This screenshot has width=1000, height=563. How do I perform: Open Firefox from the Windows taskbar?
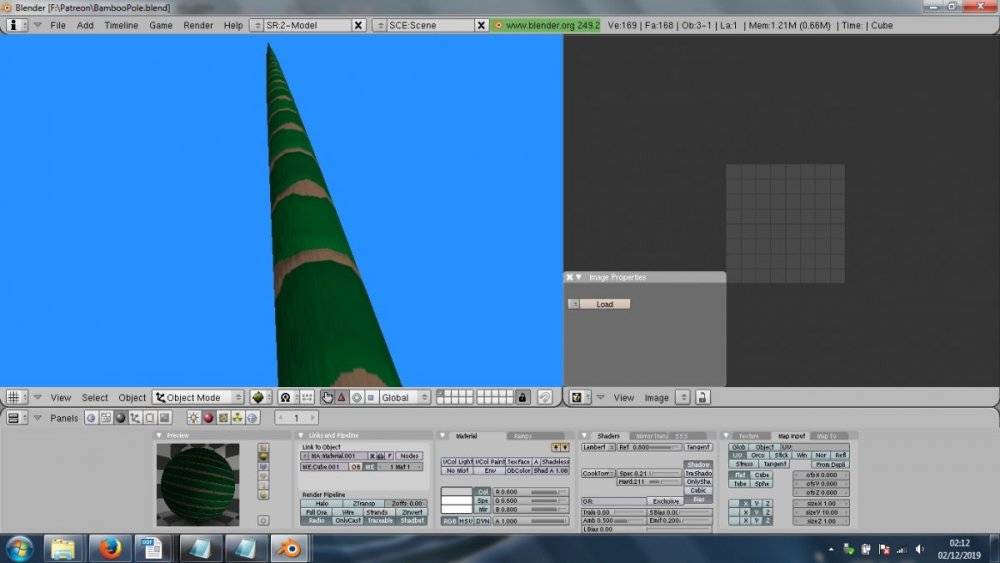tap(110, 548)
